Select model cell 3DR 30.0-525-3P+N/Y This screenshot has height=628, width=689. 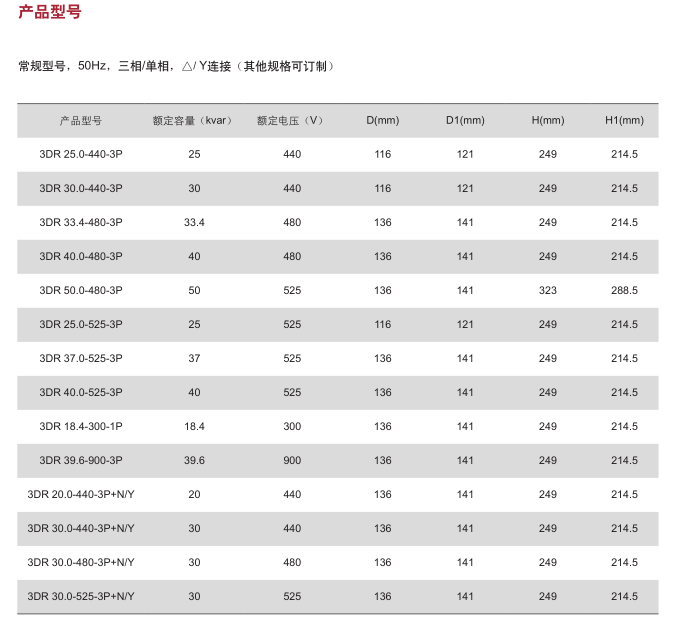81,596
